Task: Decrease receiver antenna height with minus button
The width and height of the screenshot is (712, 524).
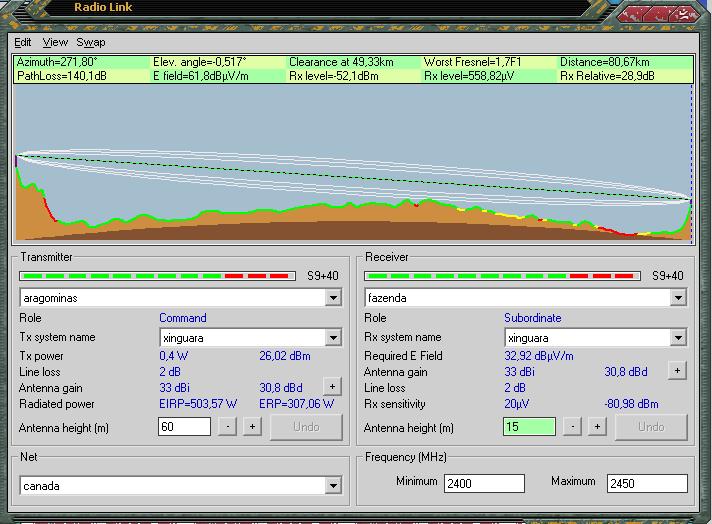Action: (573, 427)
